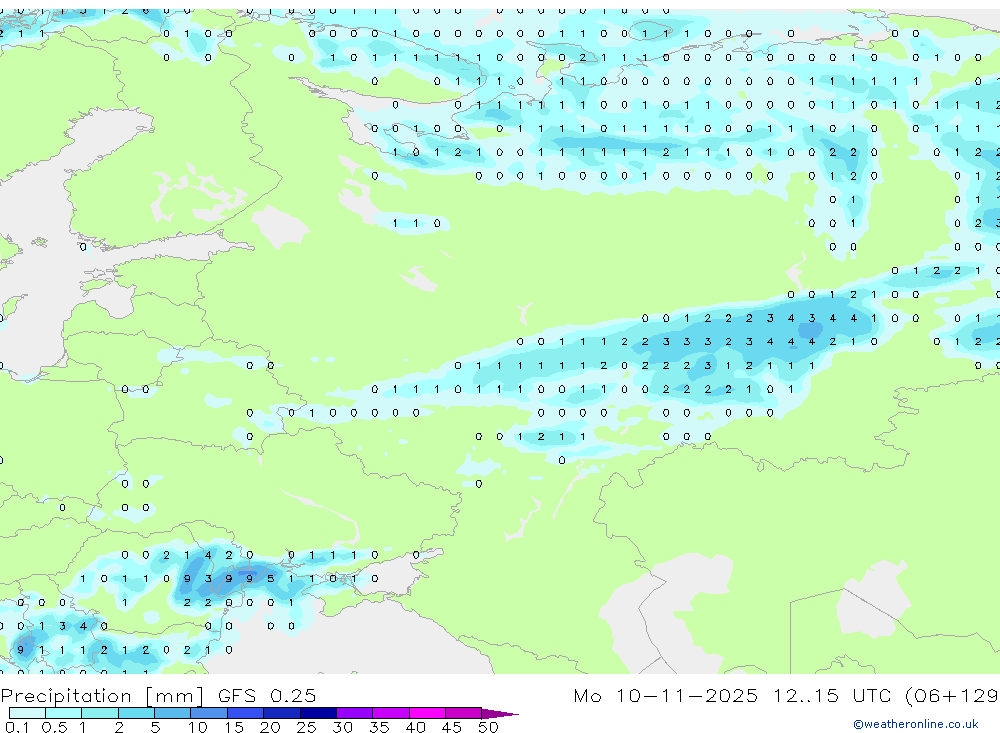The width and height of the screenshot is (1000, 733).
Task: Click the legend label "10"
Action: [197, 727]
